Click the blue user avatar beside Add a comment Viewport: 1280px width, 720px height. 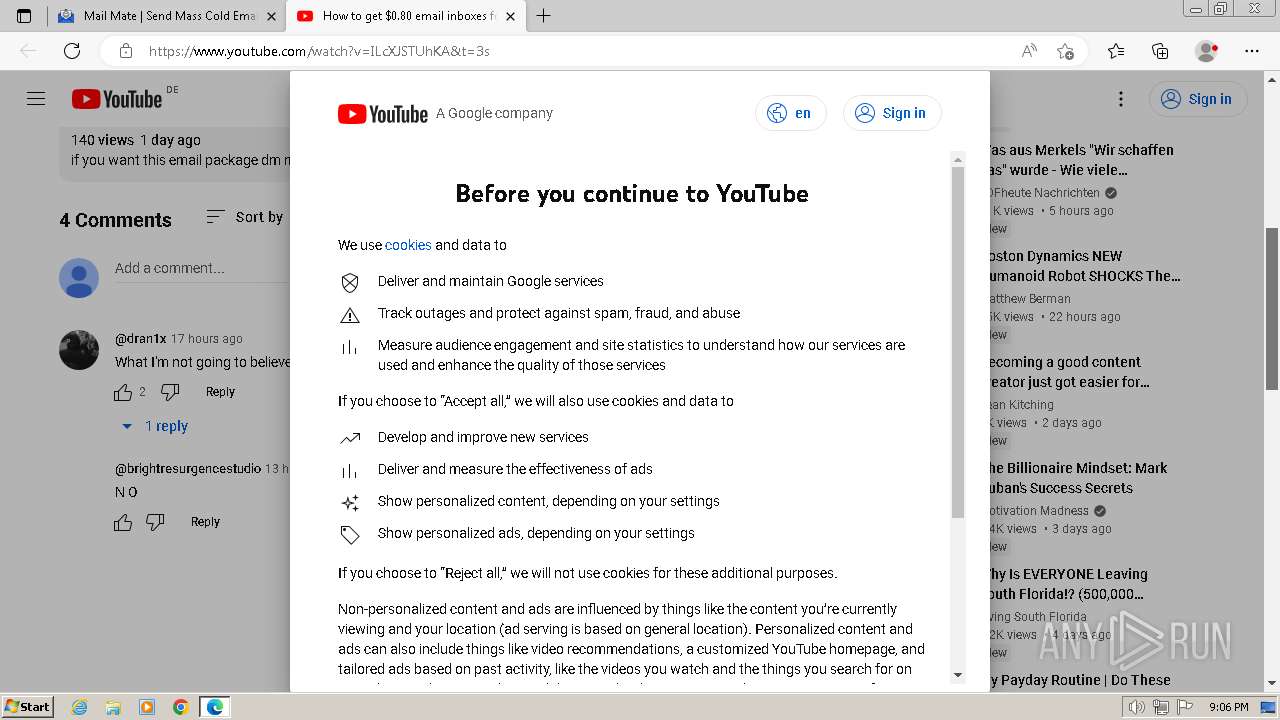(79, 278)
